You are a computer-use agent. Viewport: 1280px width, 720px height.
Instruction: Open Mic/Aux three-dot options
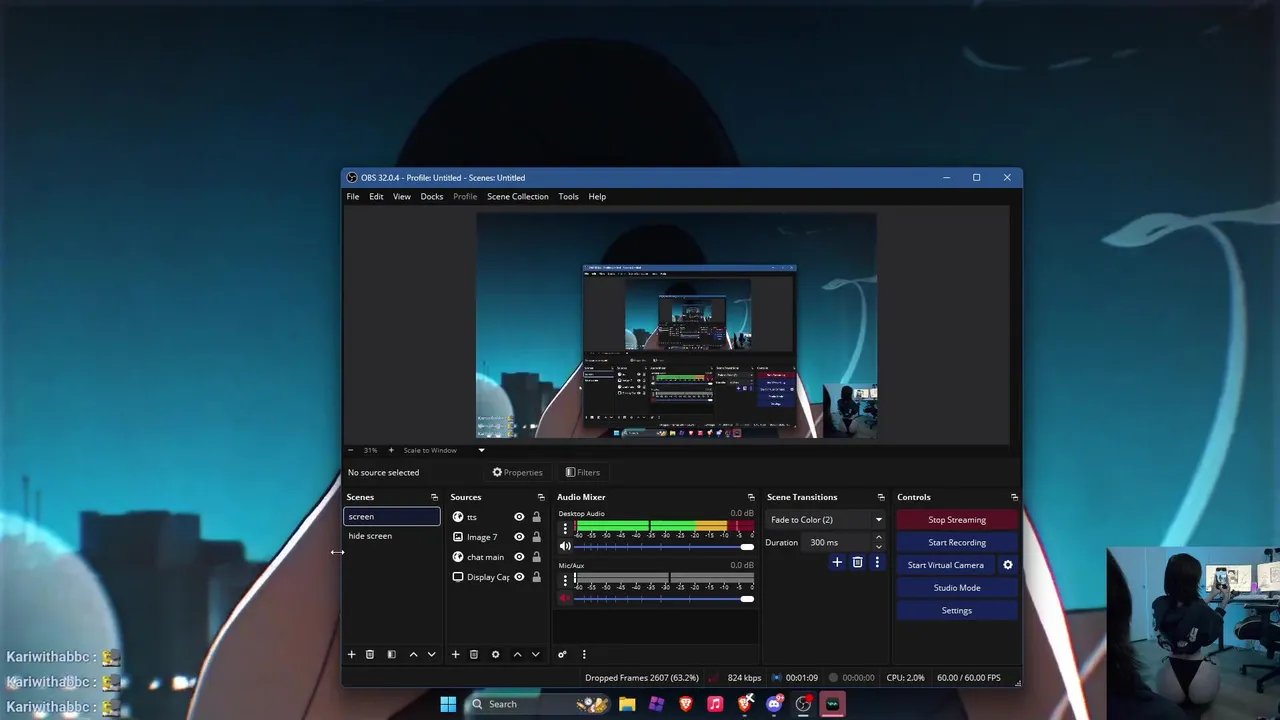tap(565, 579)
